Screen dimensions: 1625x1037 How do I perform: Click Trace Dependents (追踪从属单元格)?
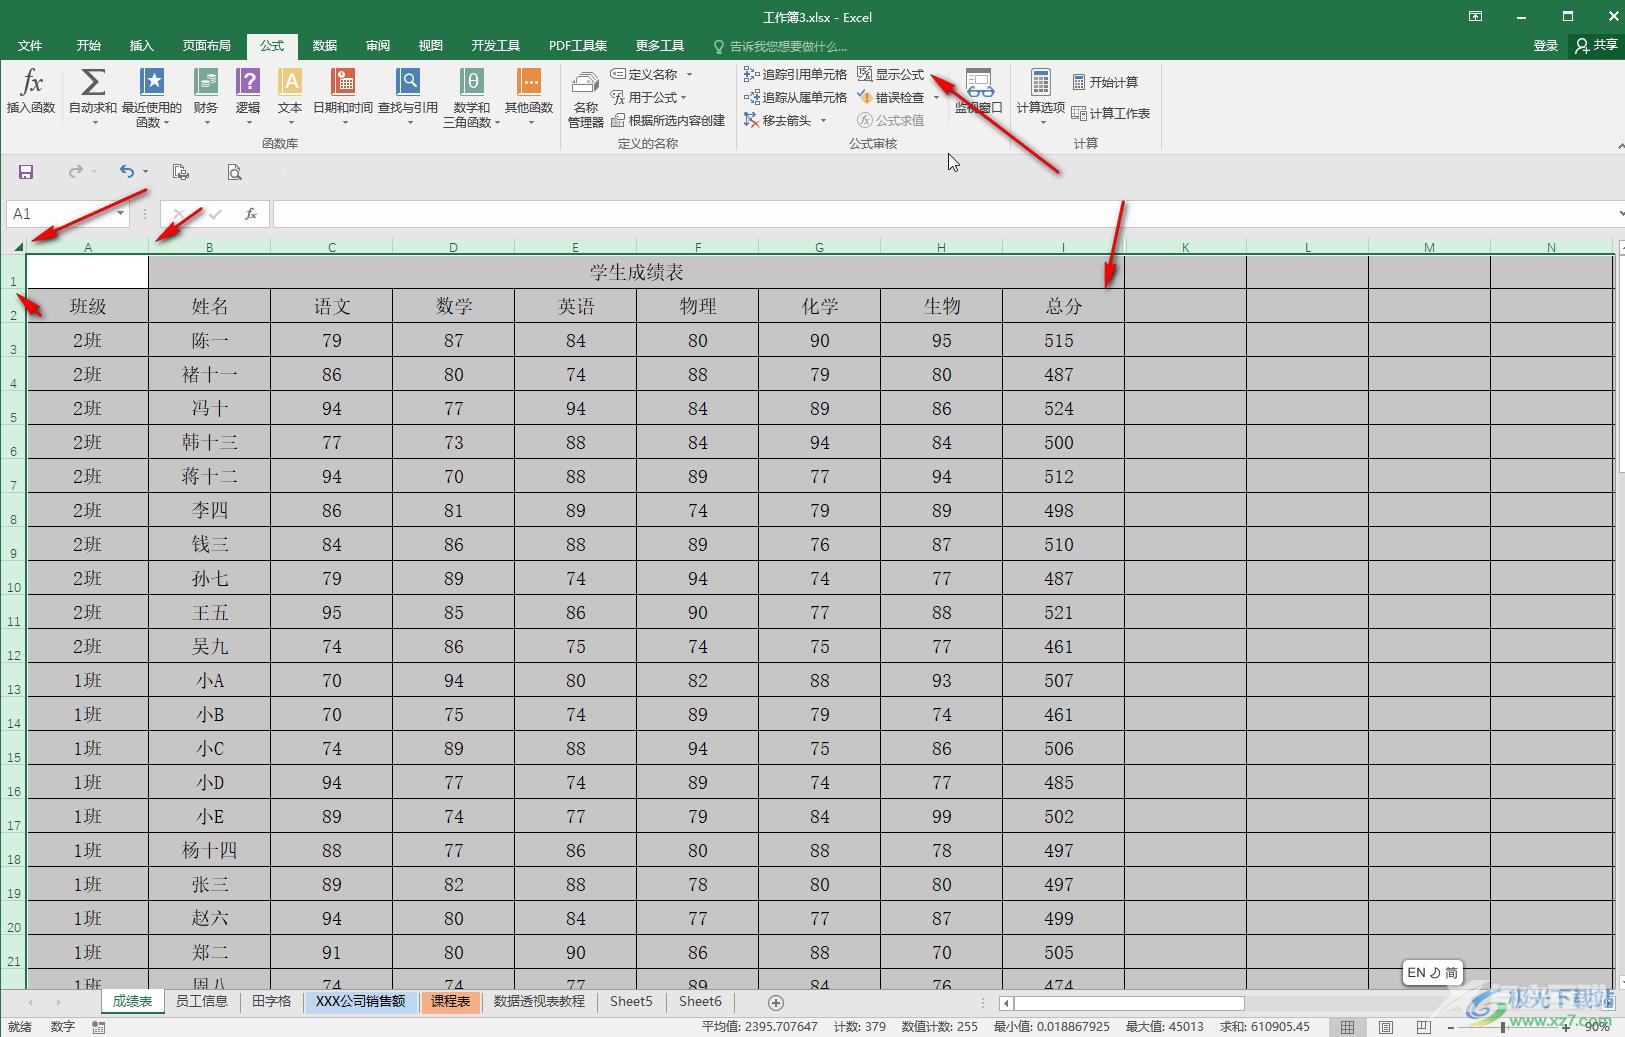pyautogui.click(x=795, y=97)
